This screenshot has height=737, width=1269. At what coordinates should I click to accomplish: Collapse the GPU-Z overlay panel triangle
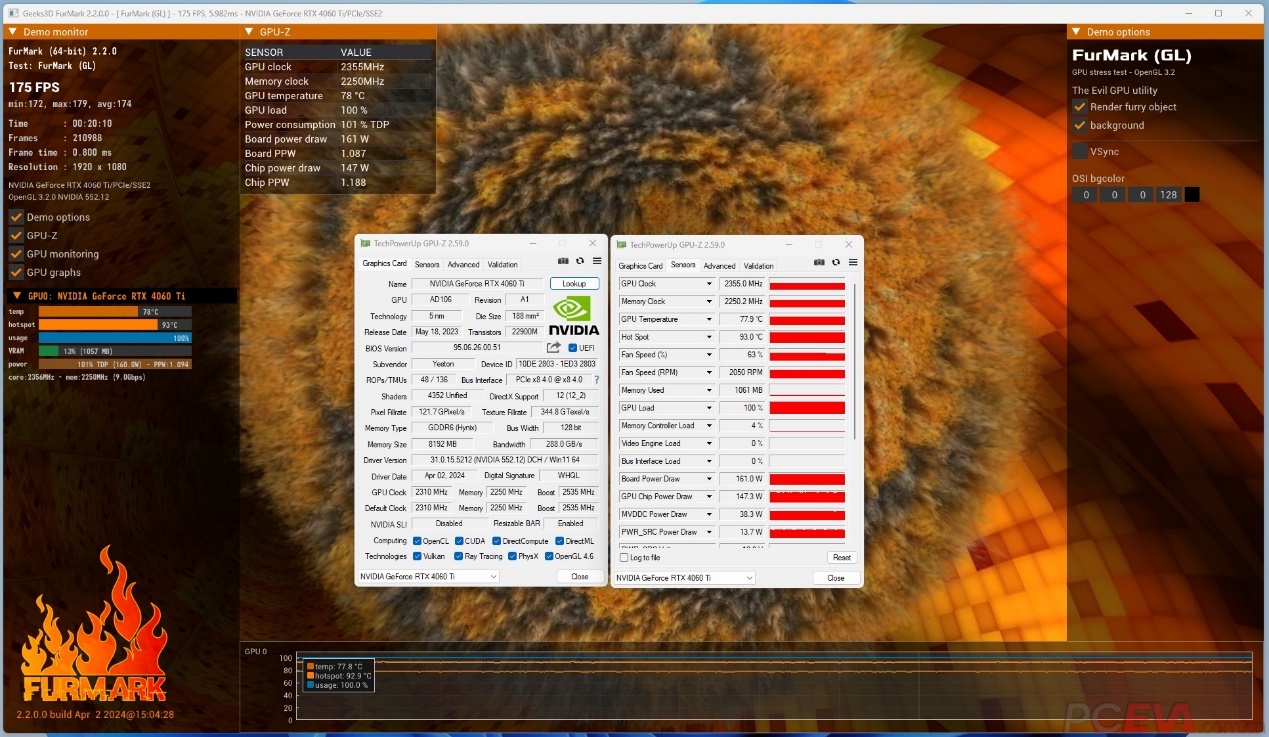click(249, 32)
